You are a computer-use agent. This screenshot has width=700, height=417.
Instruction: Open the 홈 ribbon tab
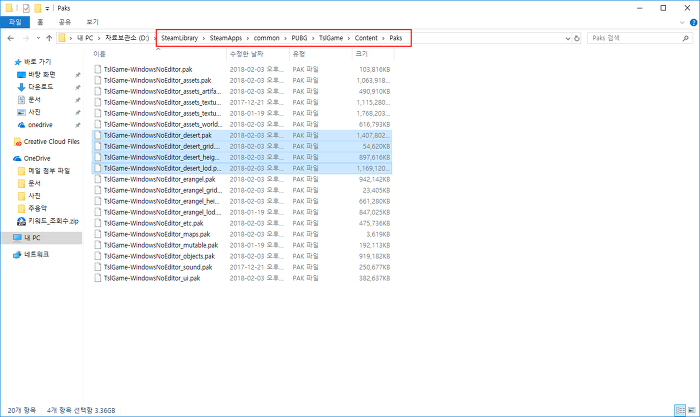(x=40, y=22)
